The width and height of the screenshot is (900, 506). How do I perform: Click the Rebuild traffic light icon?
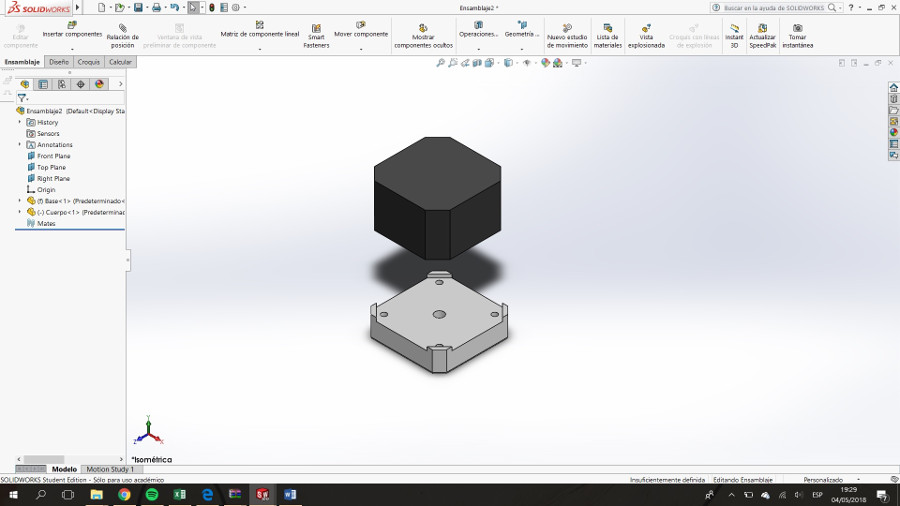212,7
